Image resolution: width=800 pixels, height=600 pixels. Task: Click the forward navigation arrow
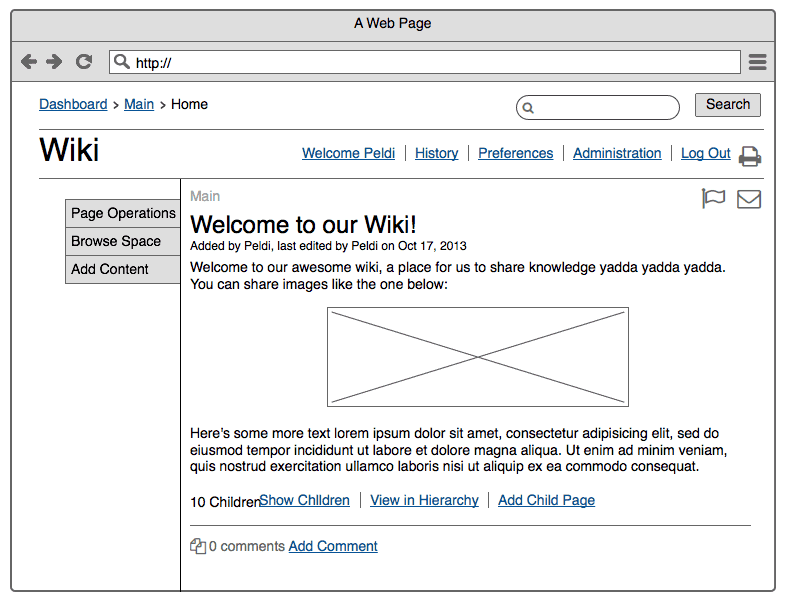point(56,61)
